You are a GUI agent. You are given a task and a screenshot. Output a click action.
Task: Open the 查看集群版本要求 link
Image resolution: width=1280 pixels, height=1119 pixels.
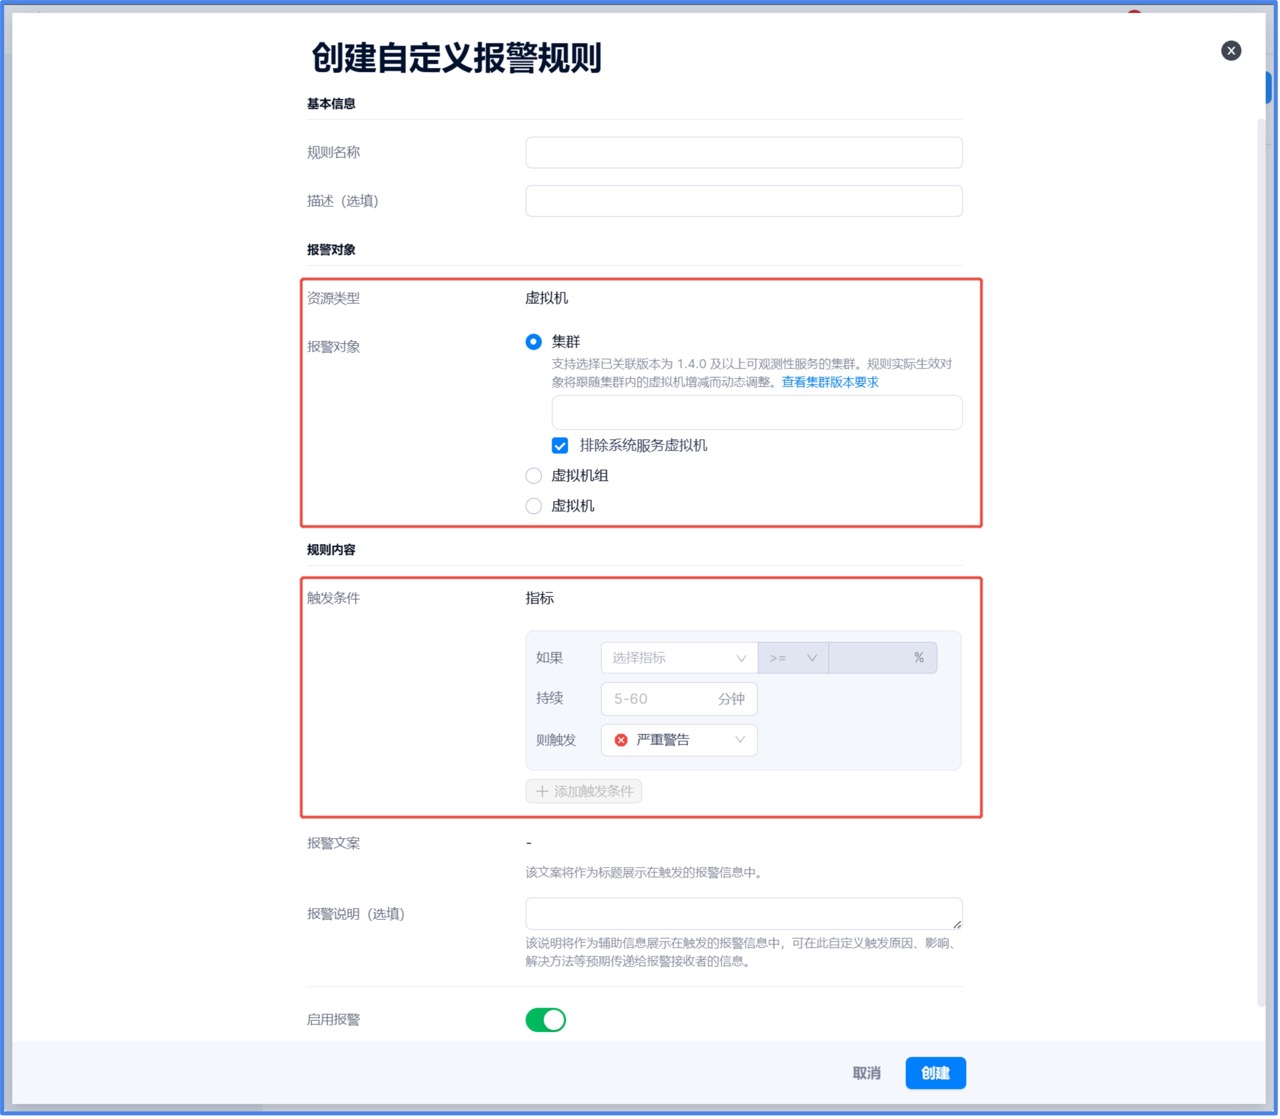click(830, 382)
